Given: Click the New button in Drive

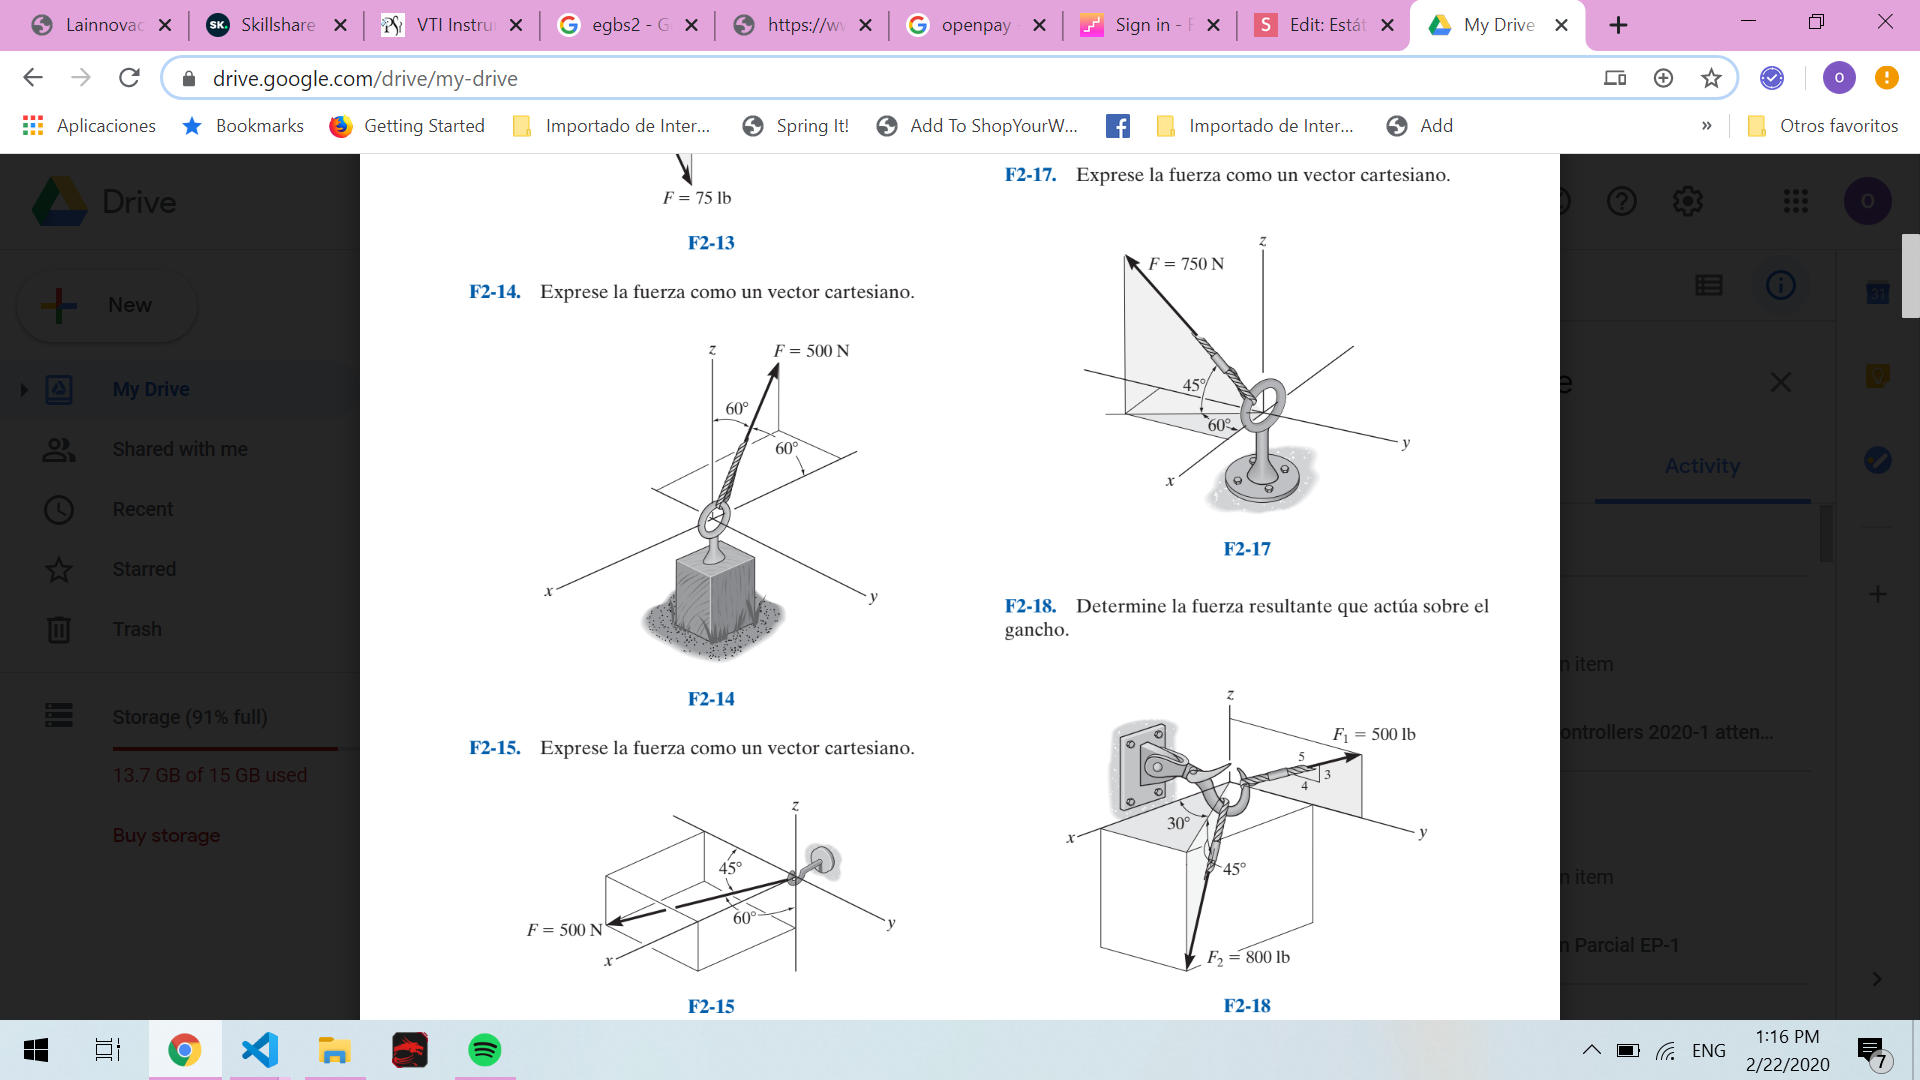Looking at the screenshot, I should 107,305.
